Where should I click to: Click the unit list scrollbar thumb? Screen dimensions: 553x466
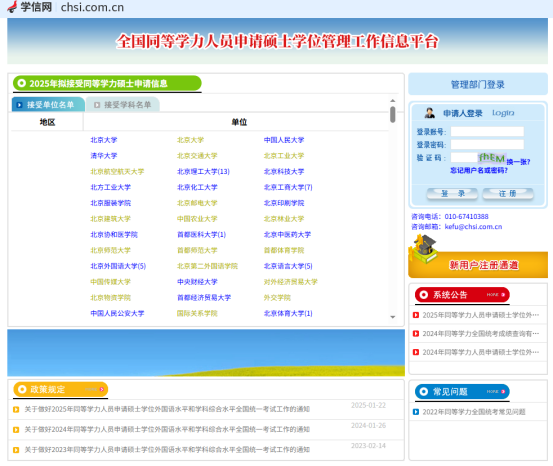393,115
